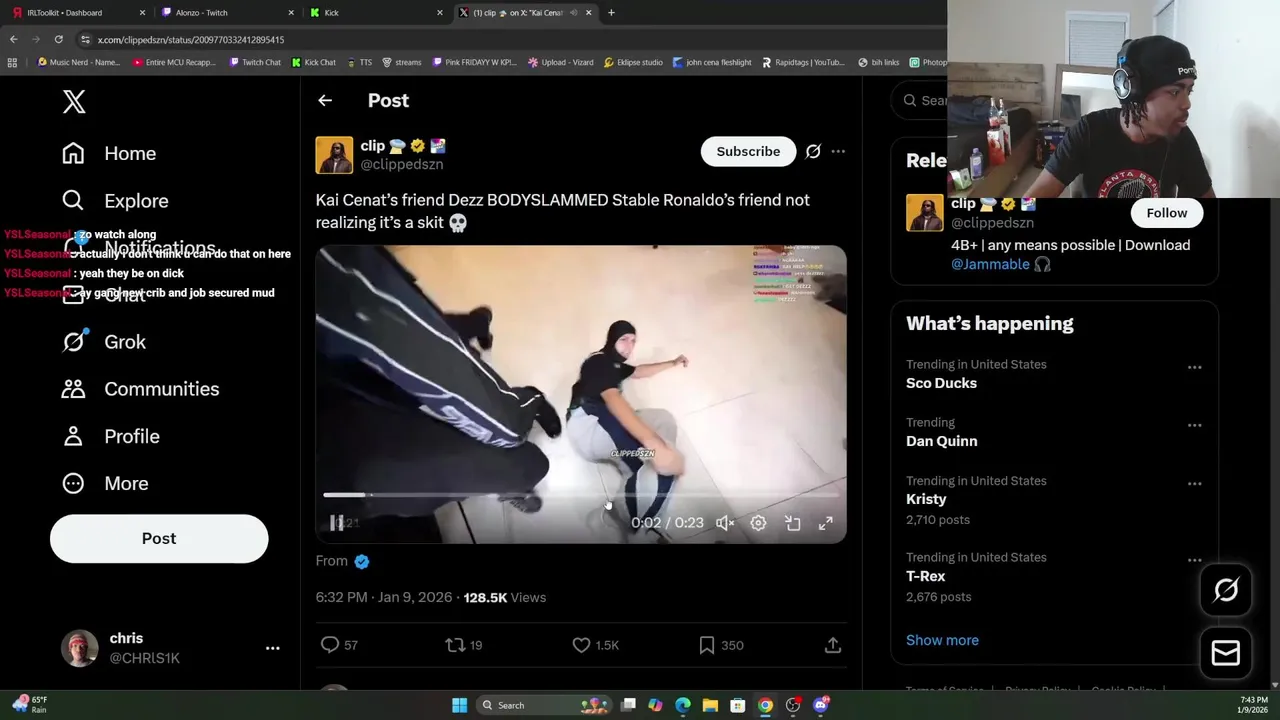Screen dimensions: 1280x720
Task: Open options for Kristy trend
Action: 1194,484
